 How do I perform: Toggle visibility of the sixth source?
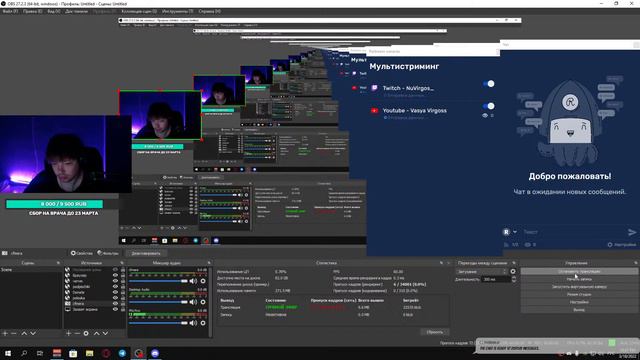115,298
